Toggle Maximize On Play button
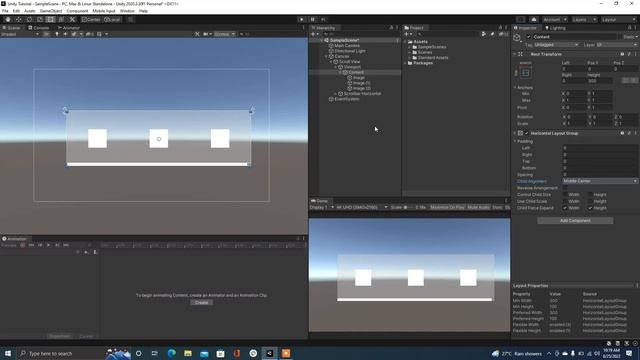Viewport: 640px width, 360px height. tap(447, 207)
